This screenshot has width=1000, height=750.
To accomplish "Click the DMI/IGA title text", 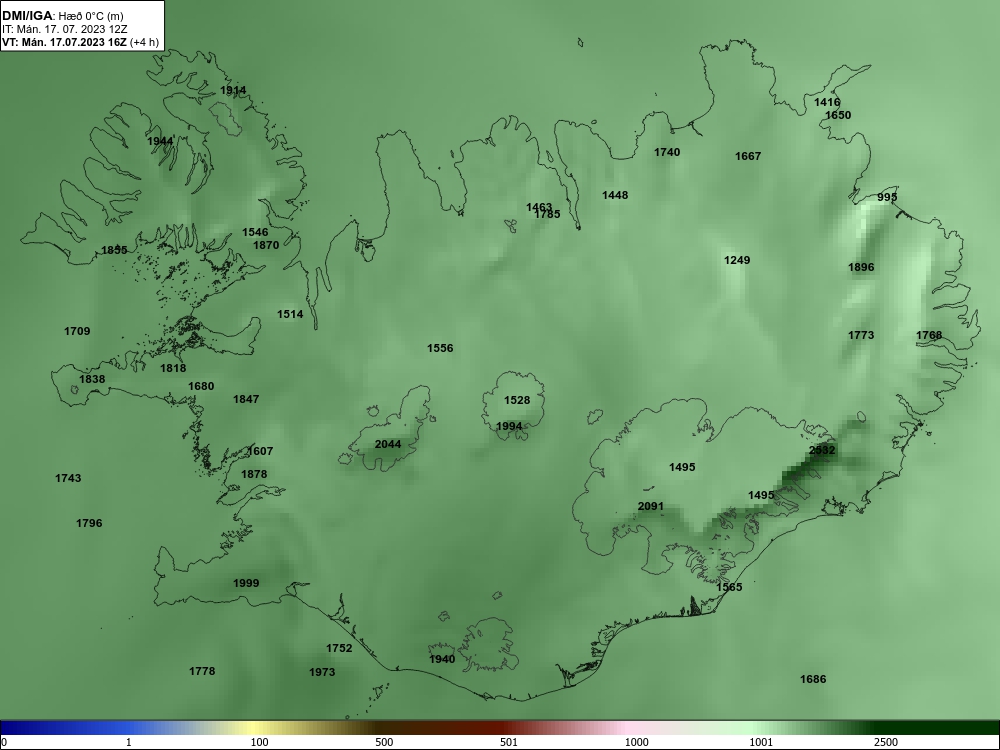I will click(x=27, y=15).
